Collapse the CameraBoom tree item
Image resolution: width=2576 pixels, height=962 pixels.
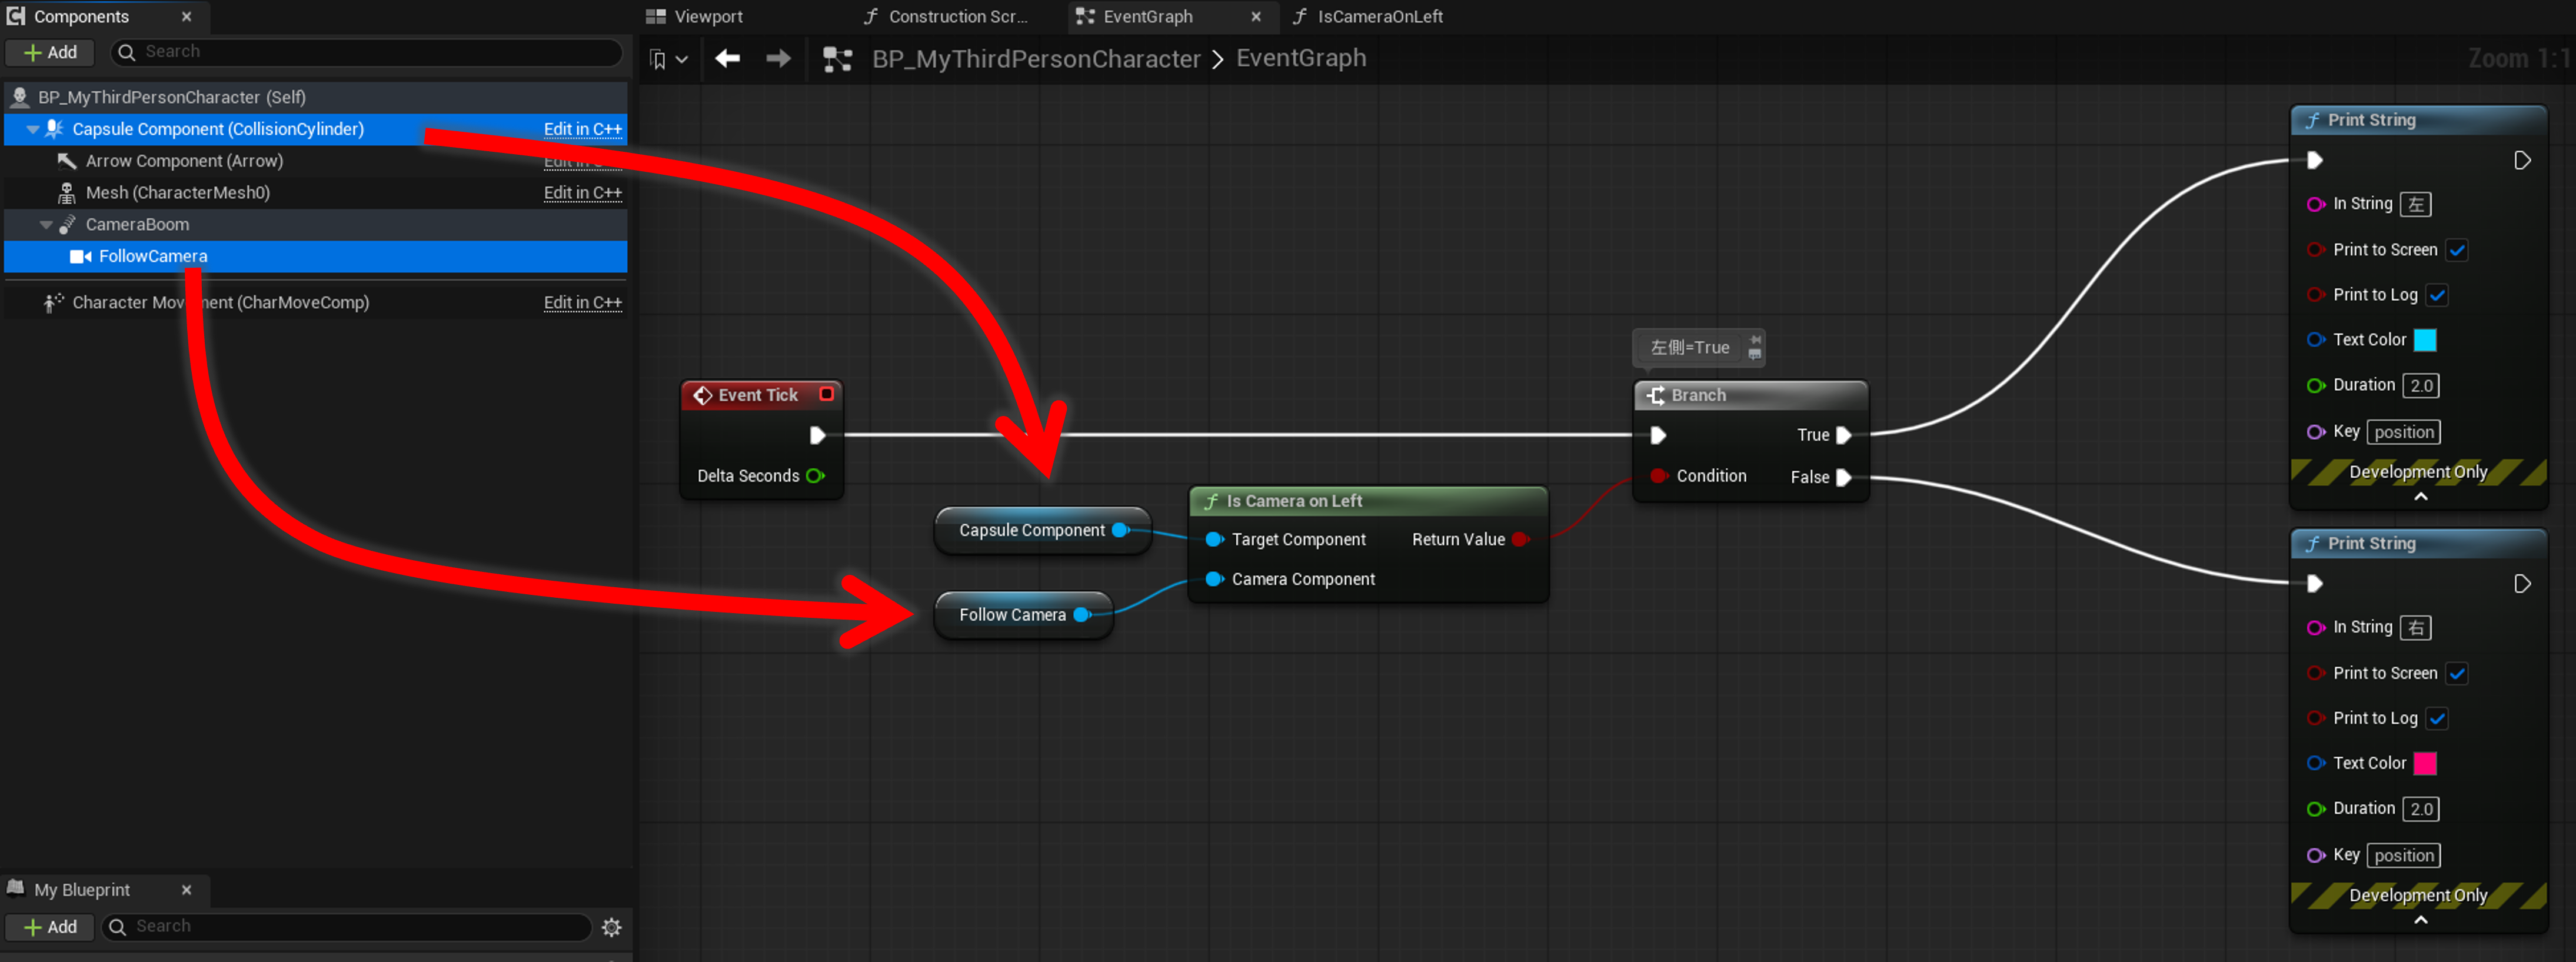tap(46, 225)
